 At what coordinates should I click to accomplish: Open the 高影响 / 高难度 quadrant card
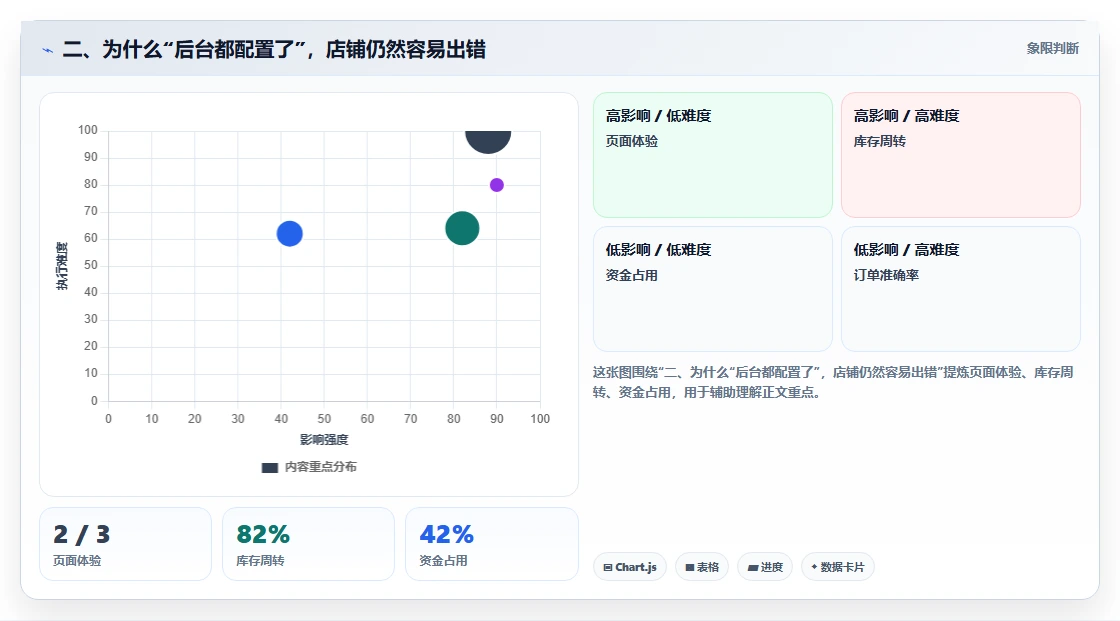coord(961,155)
